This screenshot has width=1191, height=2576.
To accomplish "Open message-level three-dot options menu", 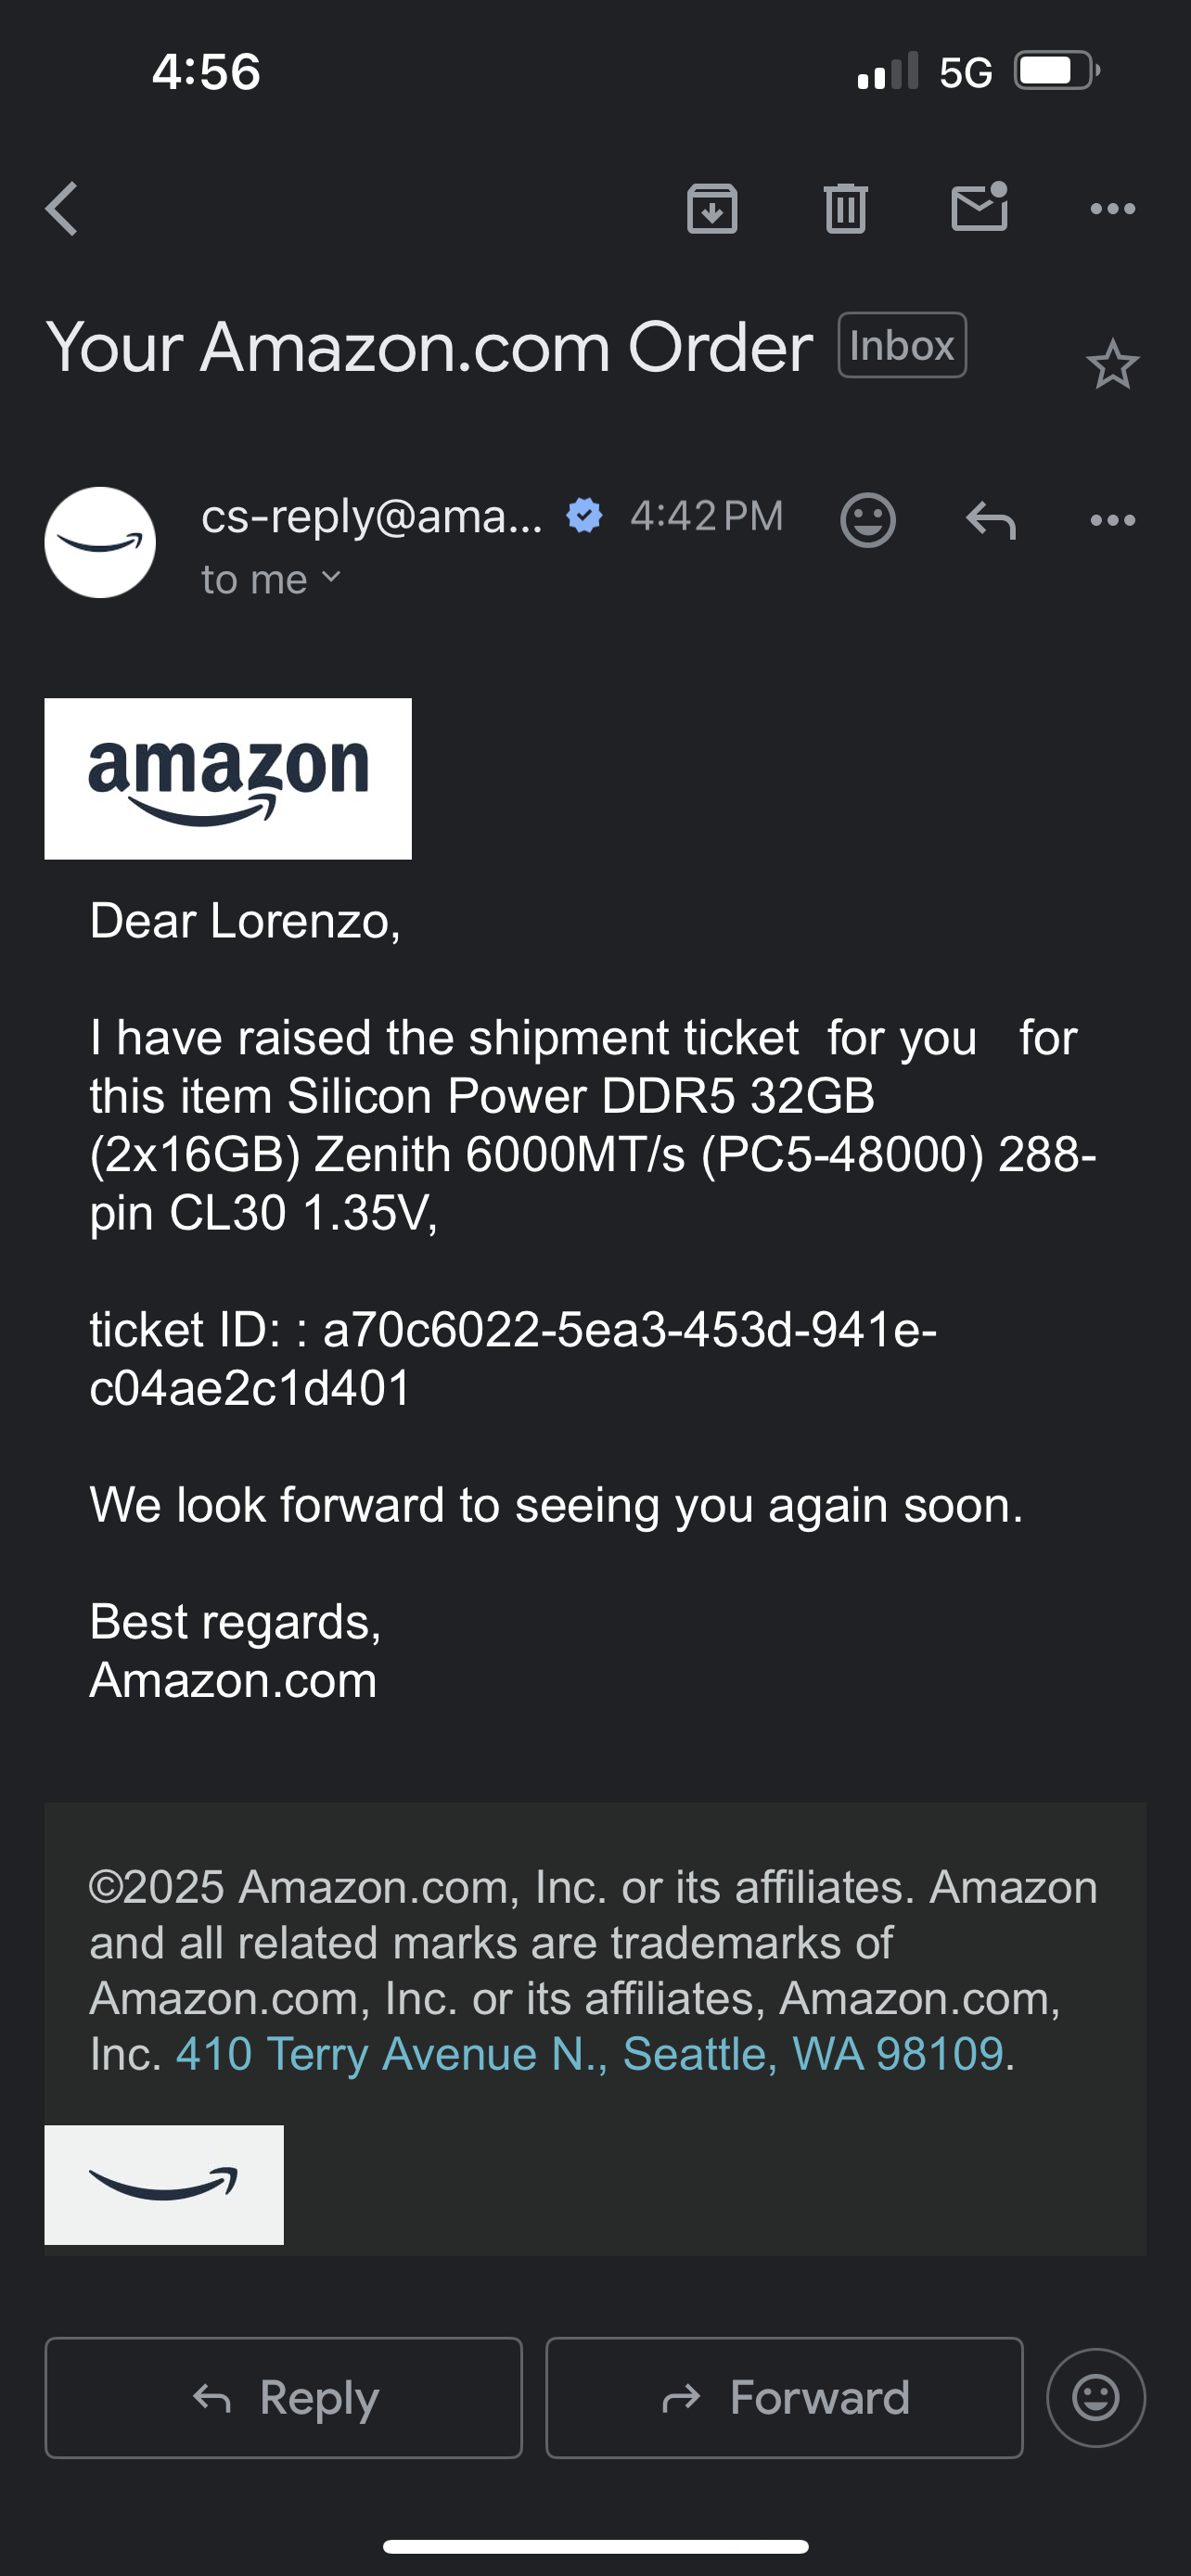I will [x=1112, y=520].
